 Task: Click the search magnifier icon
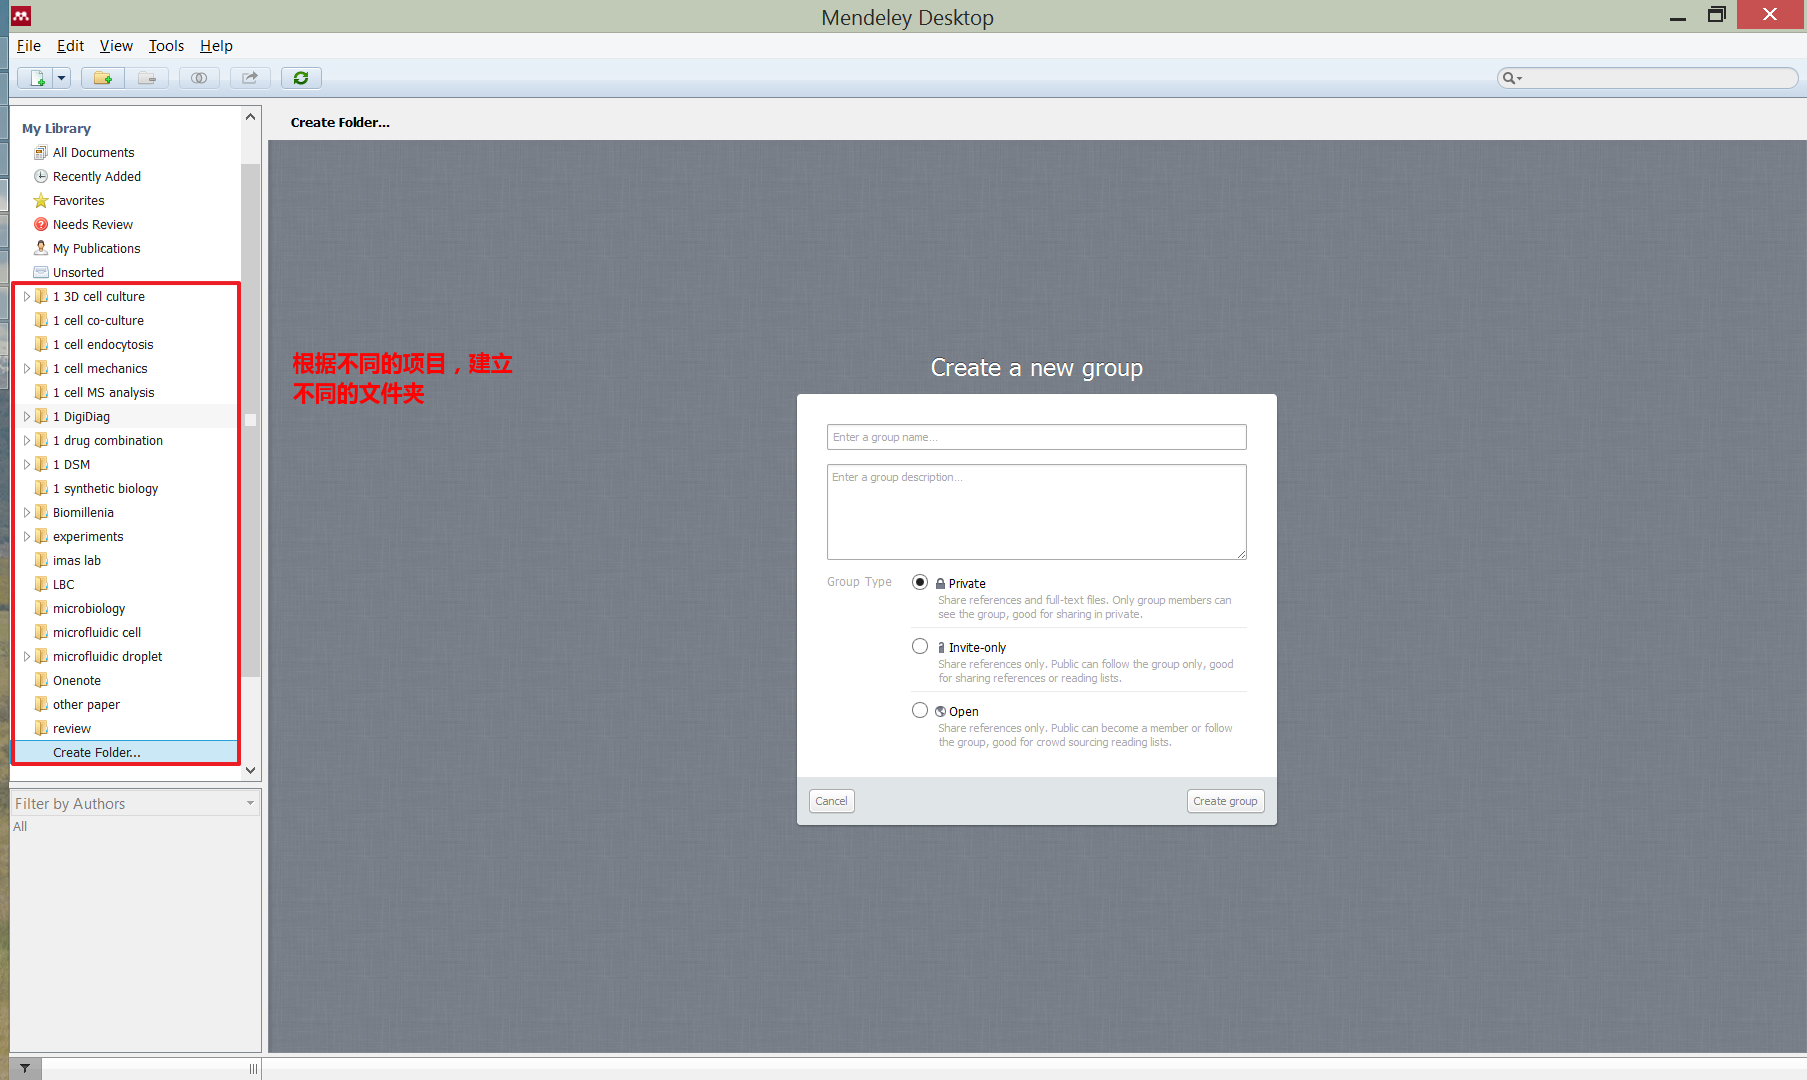point(1509,78)
